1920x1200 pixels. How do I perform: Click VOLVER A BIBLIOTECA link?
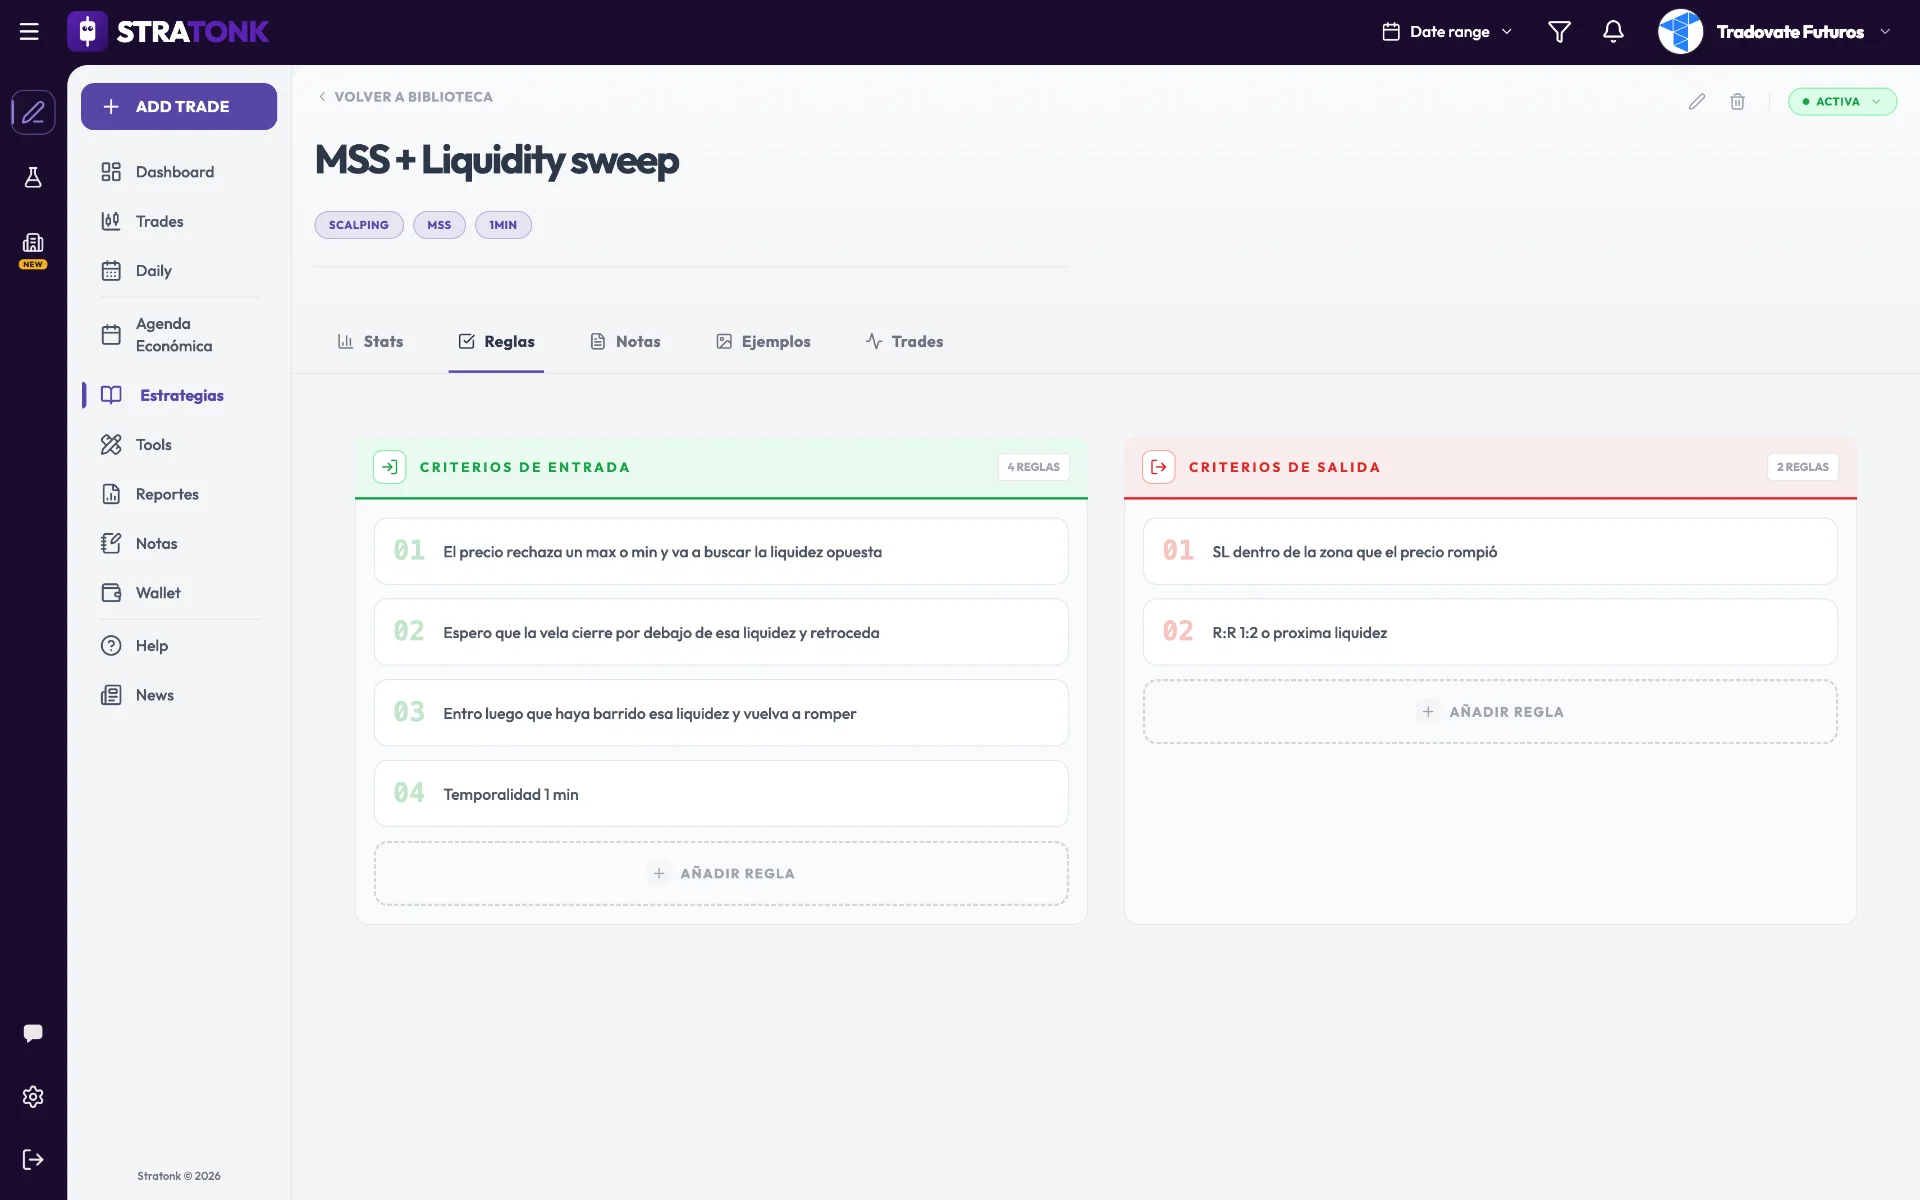405,97
